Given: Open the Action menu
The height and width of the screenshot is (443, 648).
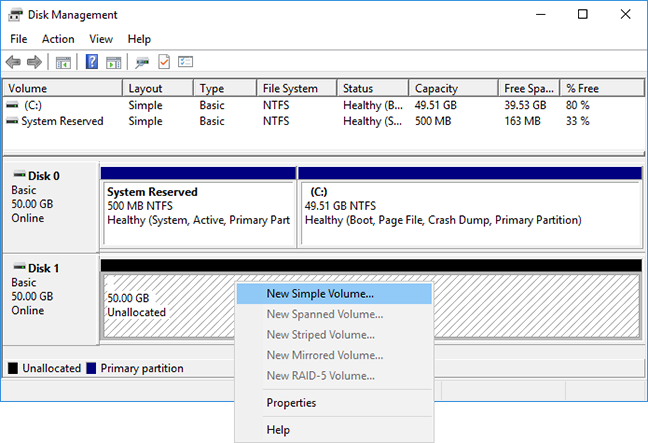Looking at the screenshot, I should (x=58, y=39).
